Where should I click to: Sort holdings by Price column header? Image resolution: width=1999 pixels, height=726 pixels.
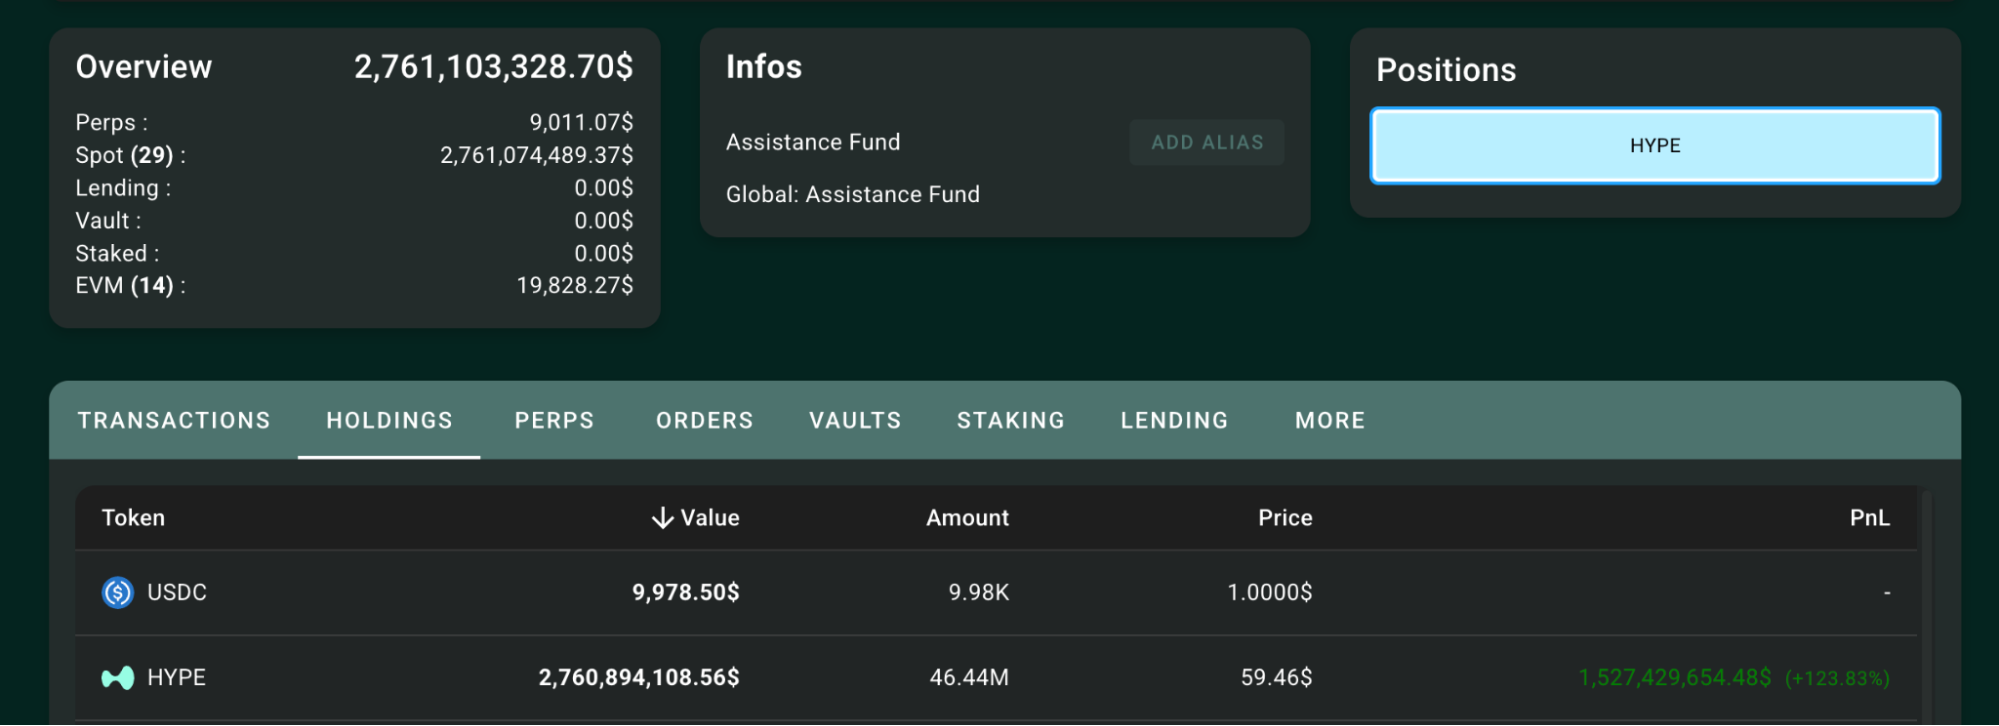click(1285, 518)
